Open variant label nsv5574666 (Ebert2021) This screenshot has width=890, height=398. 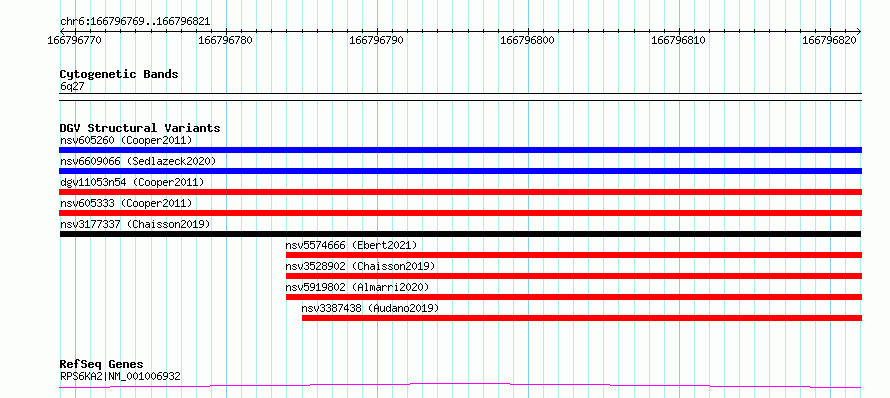coord(351,245)
